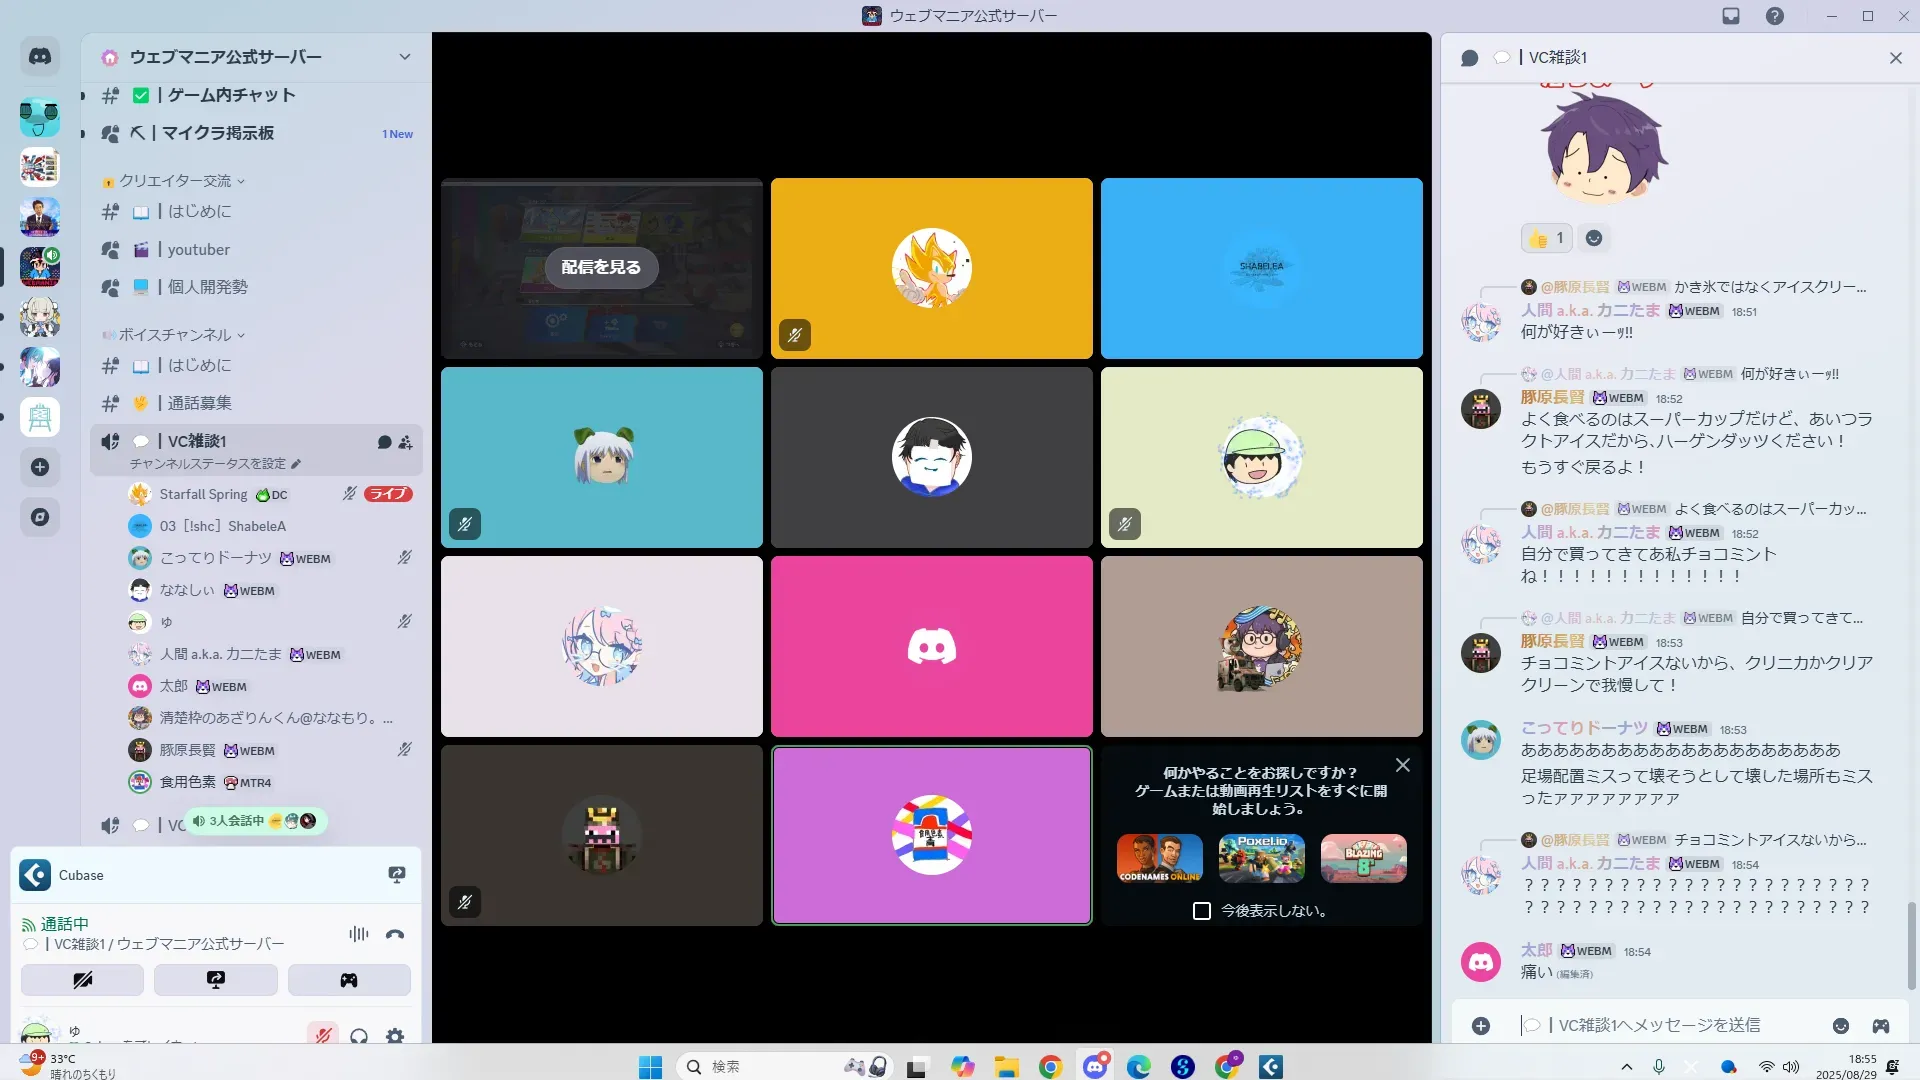This screenshot has height=1080, width=1920.
Task: Open the youtuber channel
Action: (198, 250)
